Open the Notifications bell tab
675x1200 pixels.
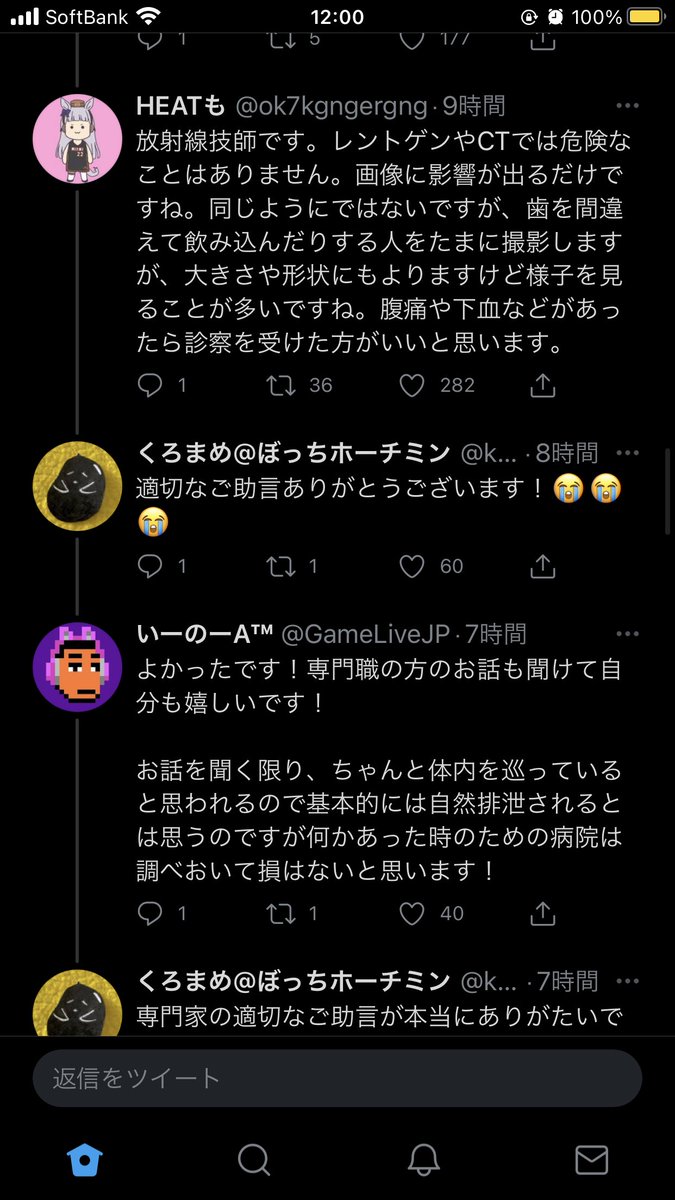tap(424, 1159)
